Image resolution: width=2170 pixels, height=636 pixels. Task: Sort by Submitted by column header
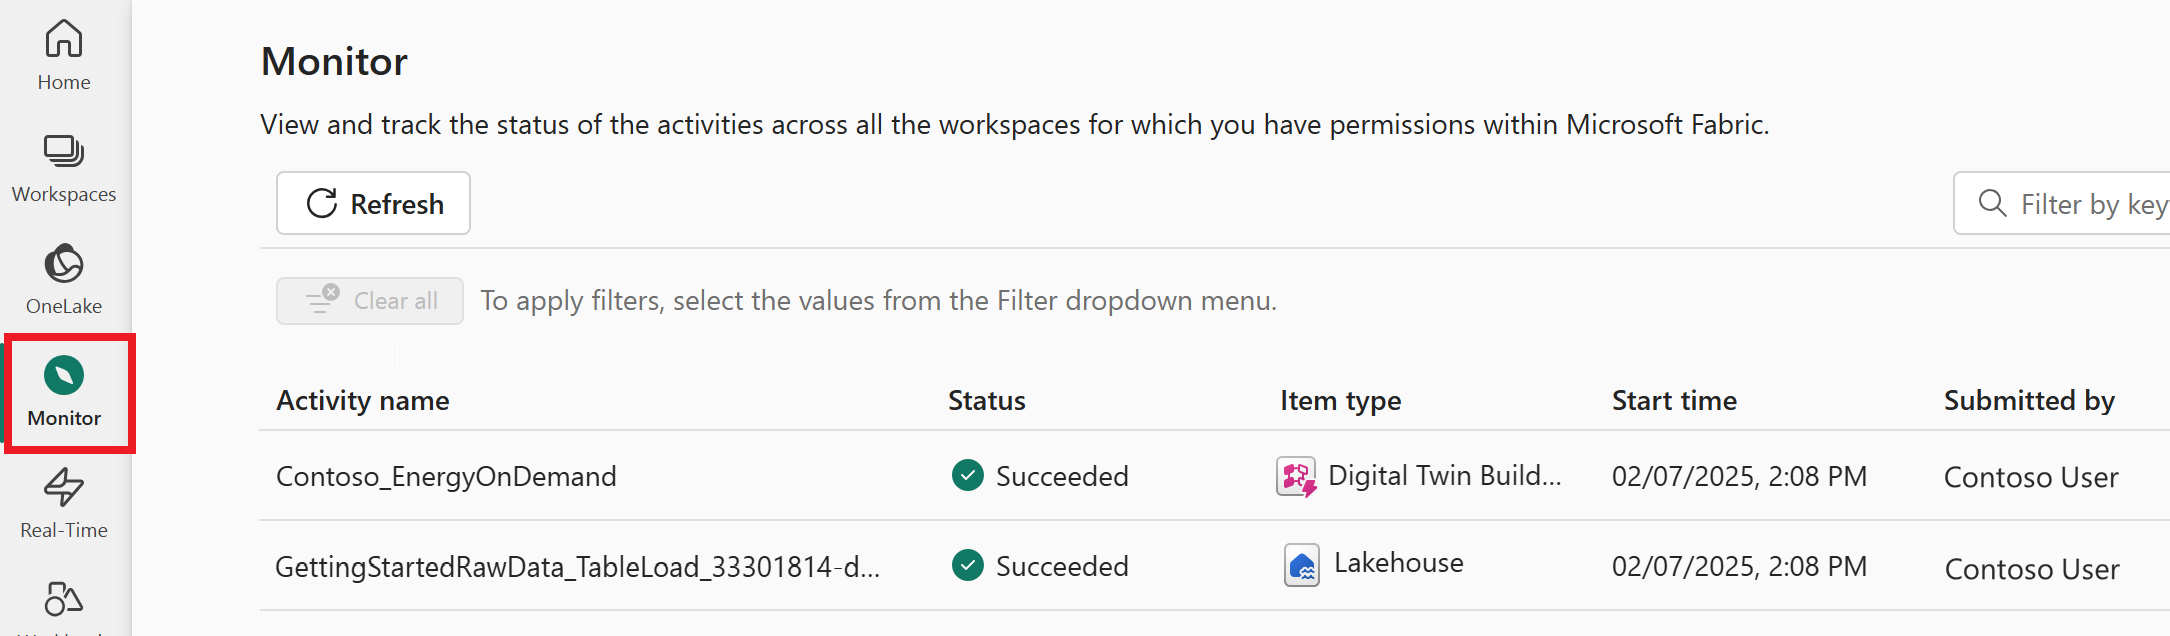pos(2030,401)
